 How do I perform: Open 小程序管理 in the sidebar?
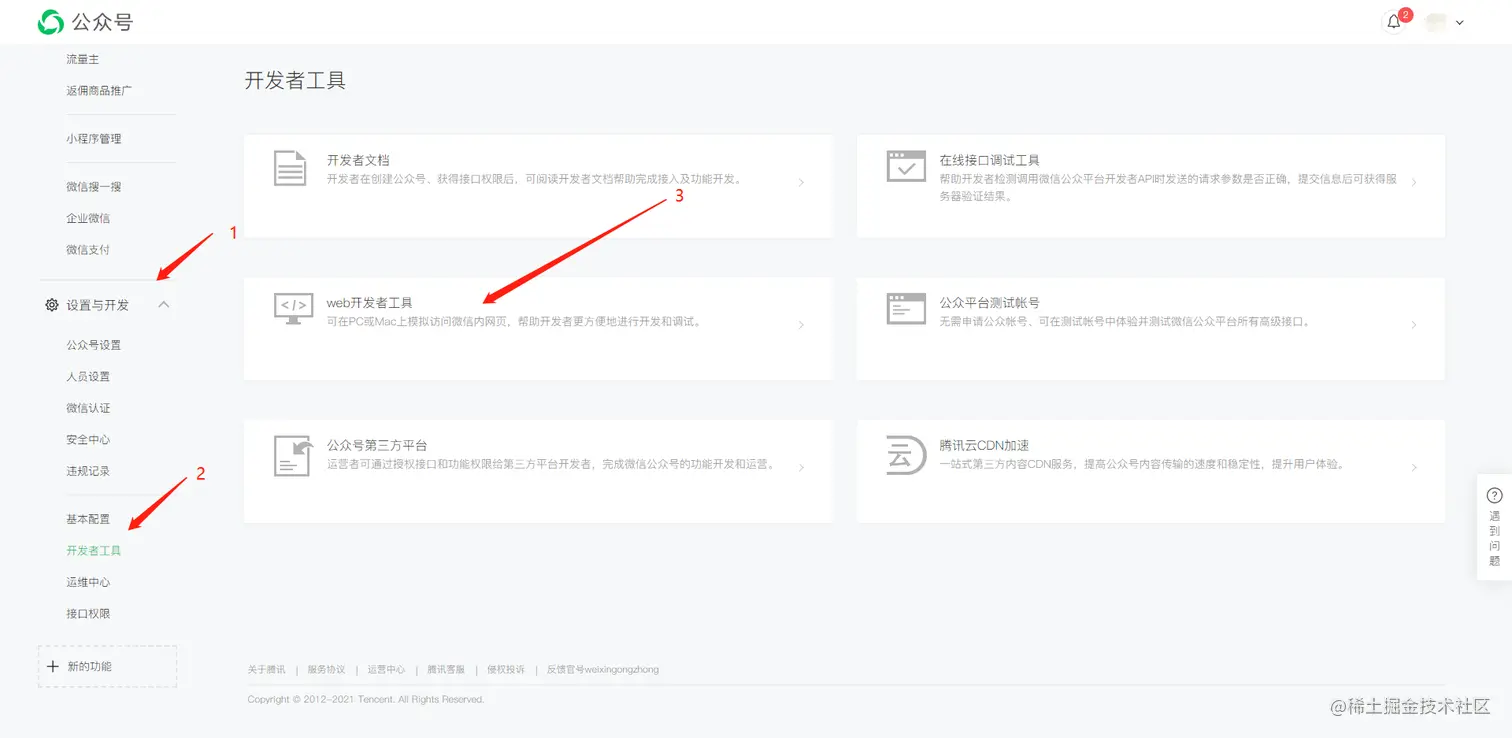94,139
